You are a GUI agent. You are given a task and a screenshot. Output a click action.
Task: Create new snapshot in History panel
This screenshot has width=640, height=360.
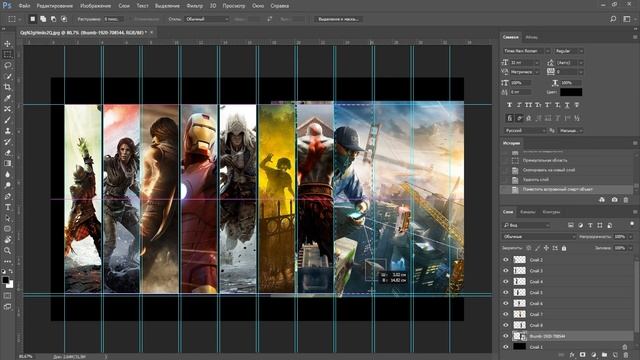(x=614, y=200)
